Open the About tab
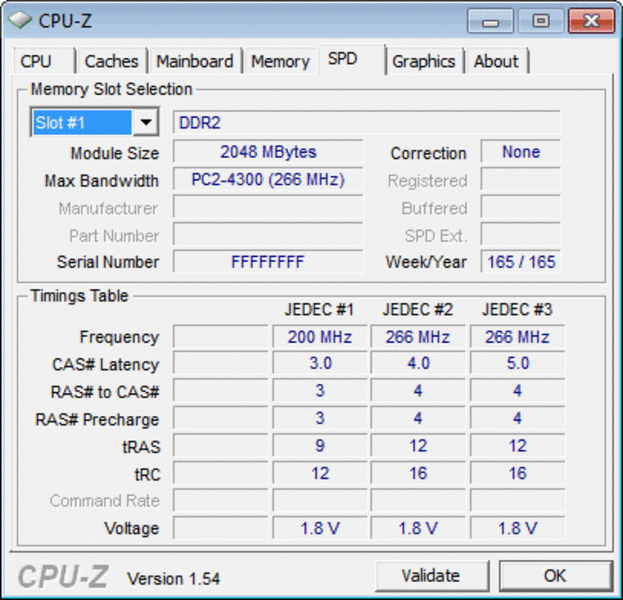This screenshot has height=600, width=623. point(496,61)
